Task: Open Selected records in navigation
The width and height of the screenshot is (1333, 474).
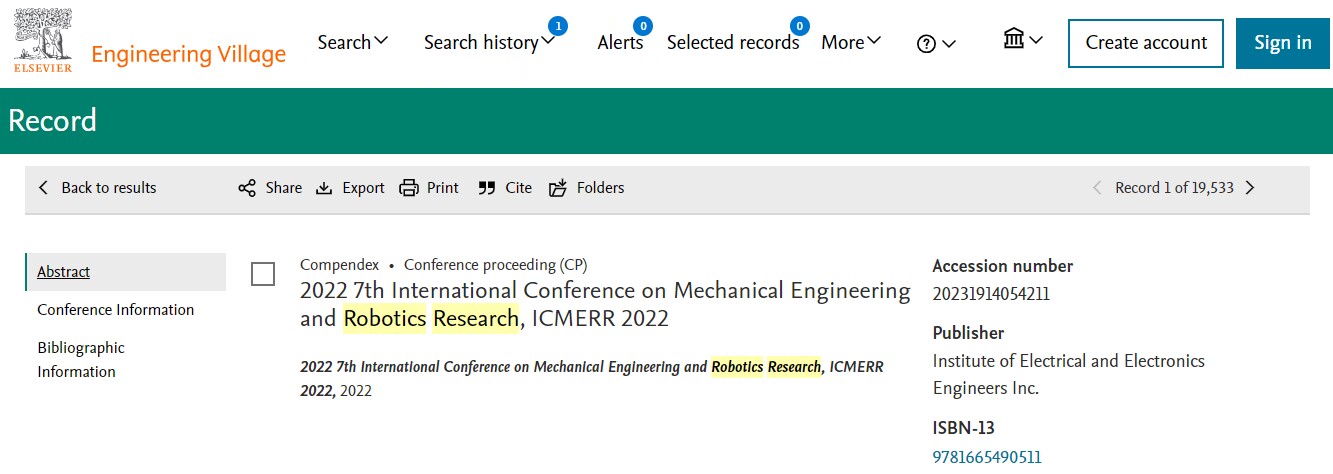Action: pyautogui.click(x=733, y=42)
